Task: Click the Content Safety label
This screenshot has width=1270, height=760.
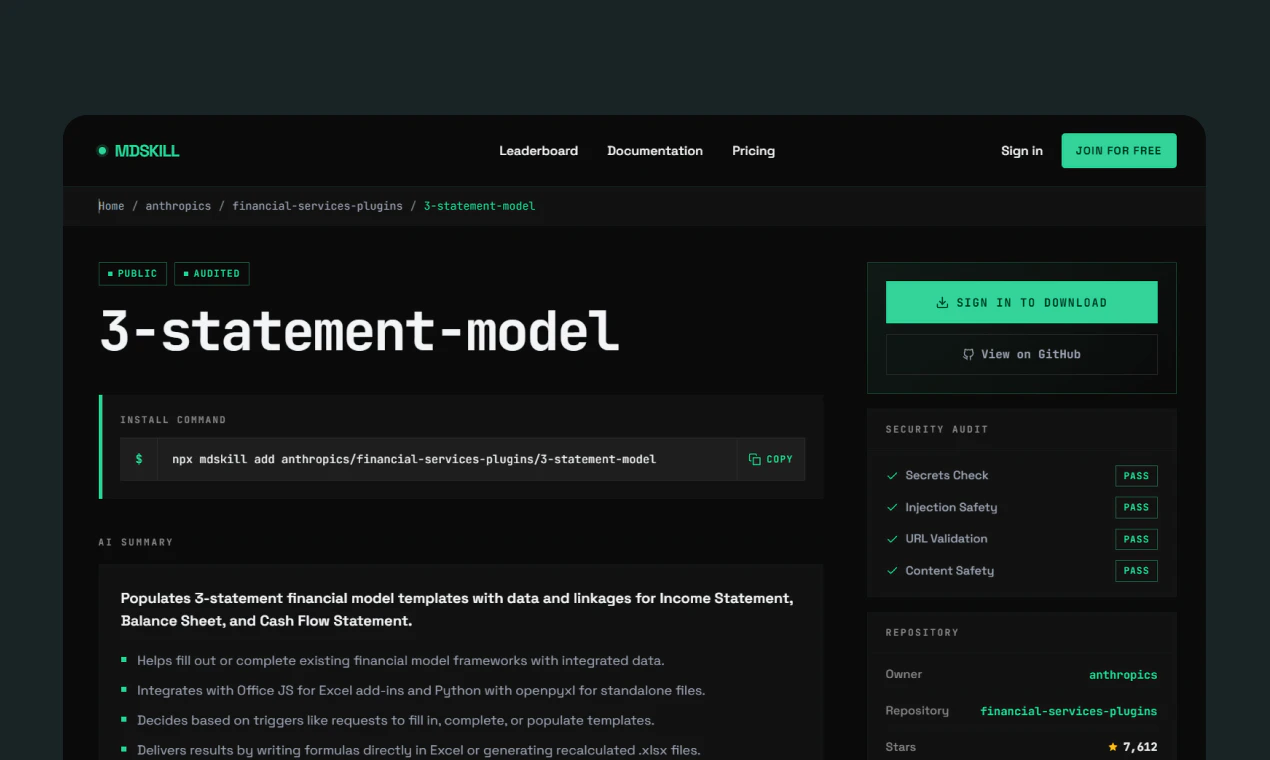Action: click(950, 571)
